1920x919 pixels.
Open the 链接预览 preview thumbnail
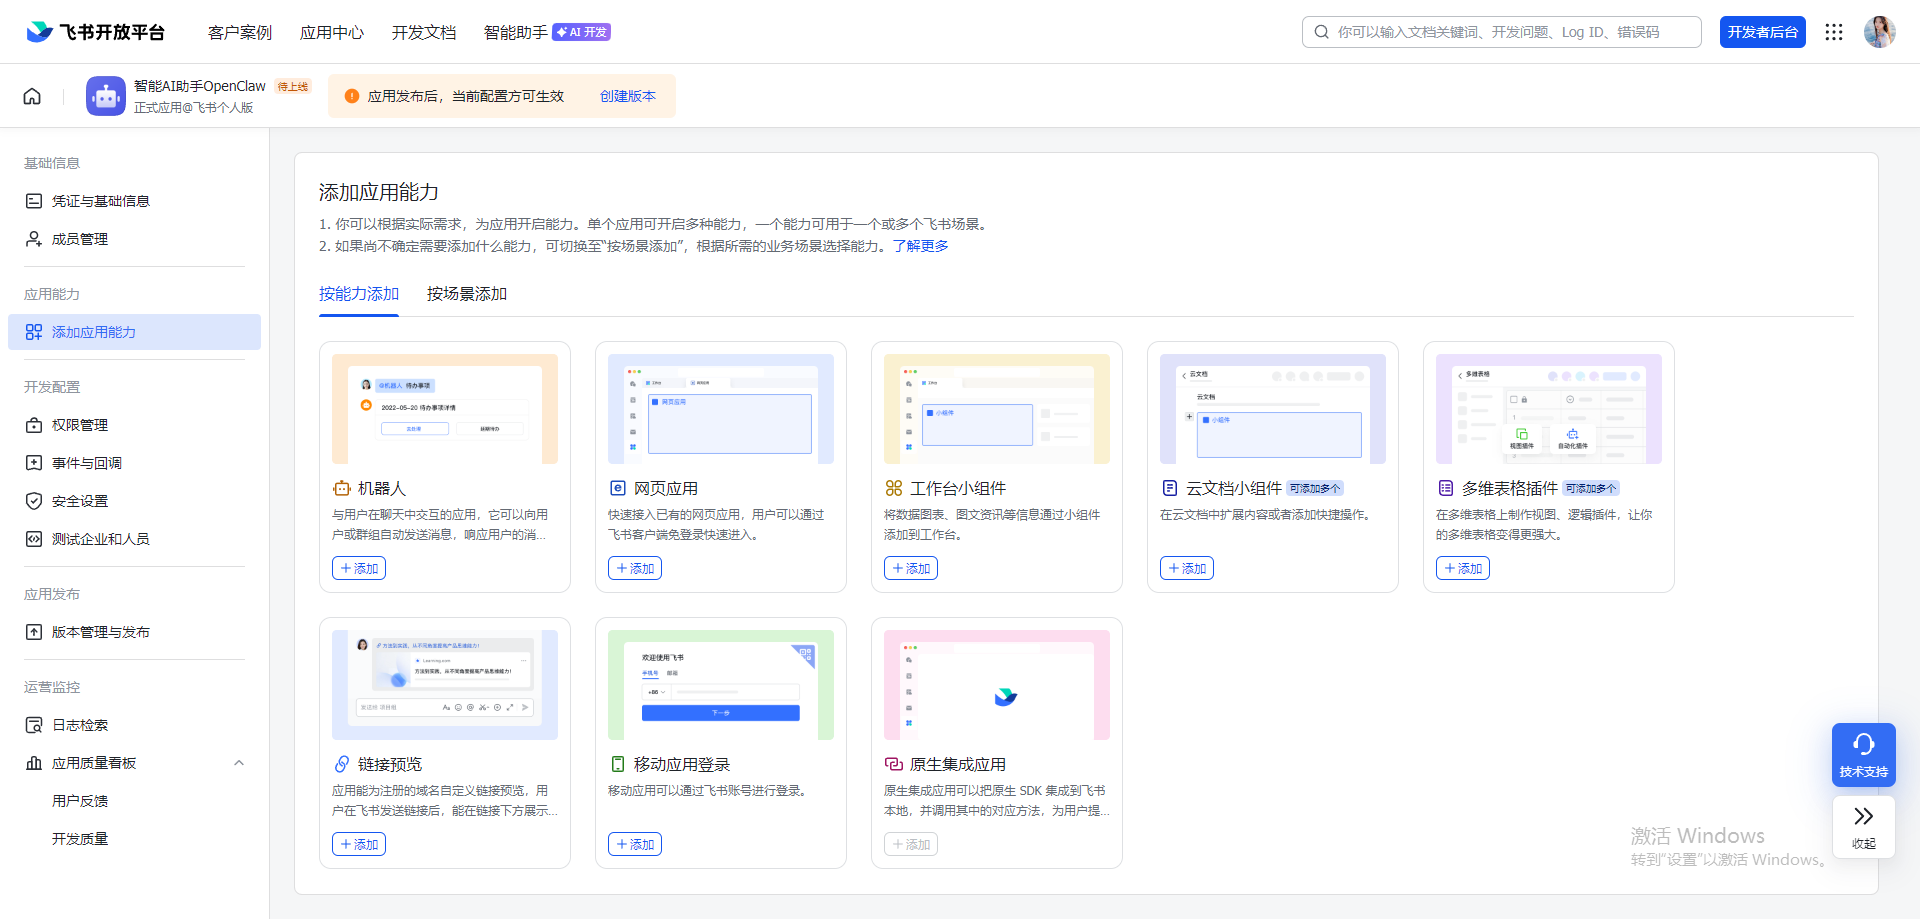pyautogui.click(x=445, y=685)
